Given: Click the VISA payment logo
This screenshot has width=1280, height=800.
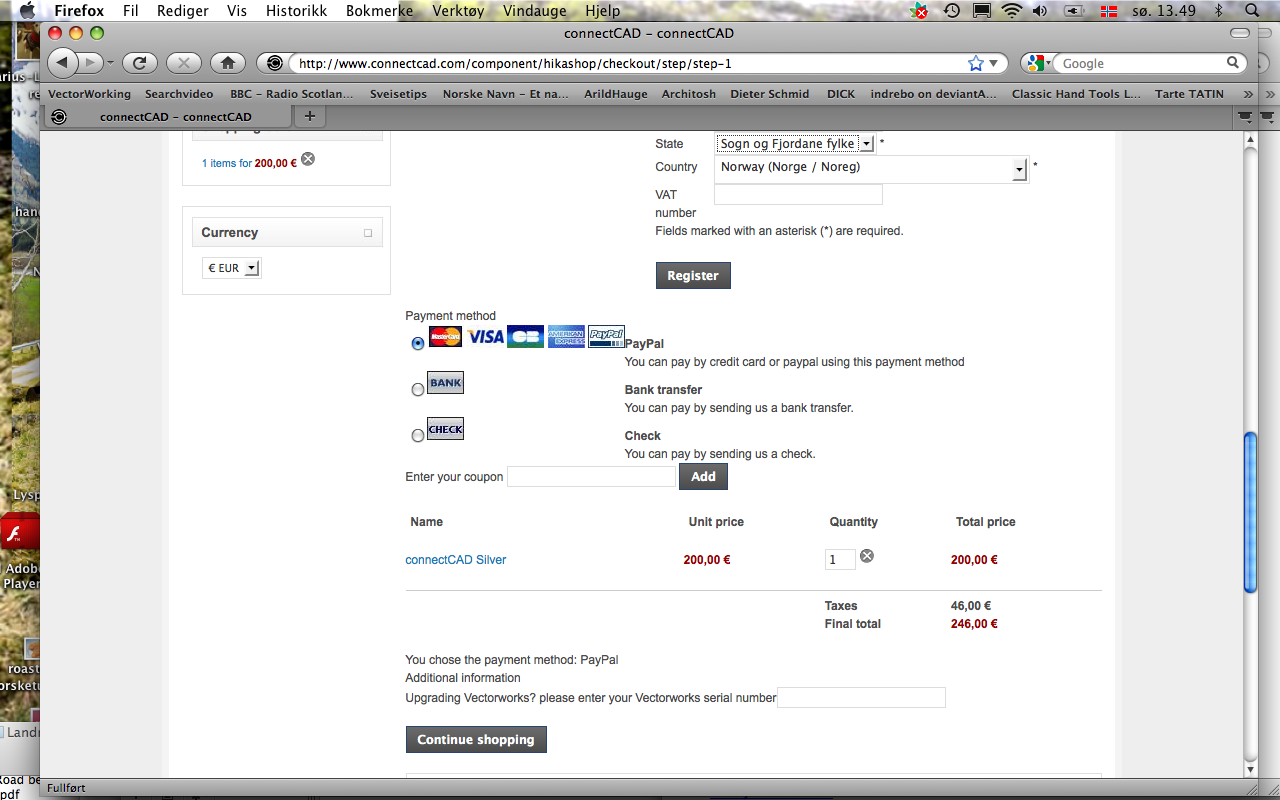Looking at the screenshot, I should tap(486, 337).
